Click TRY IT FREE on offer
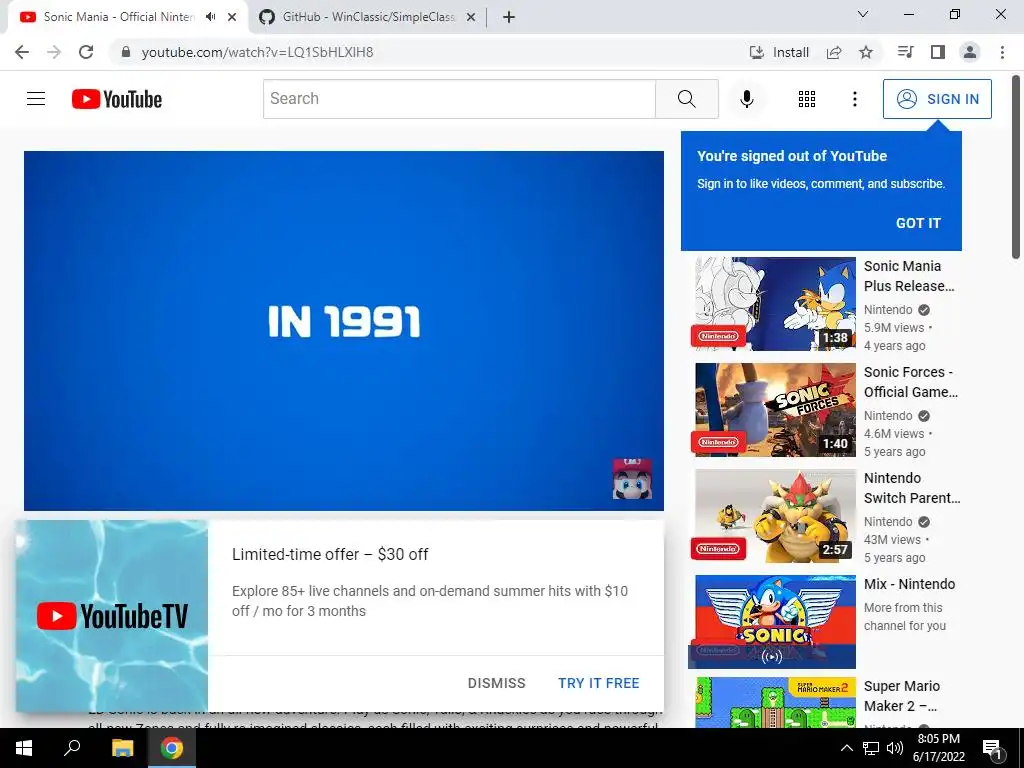 click(598, 683)
